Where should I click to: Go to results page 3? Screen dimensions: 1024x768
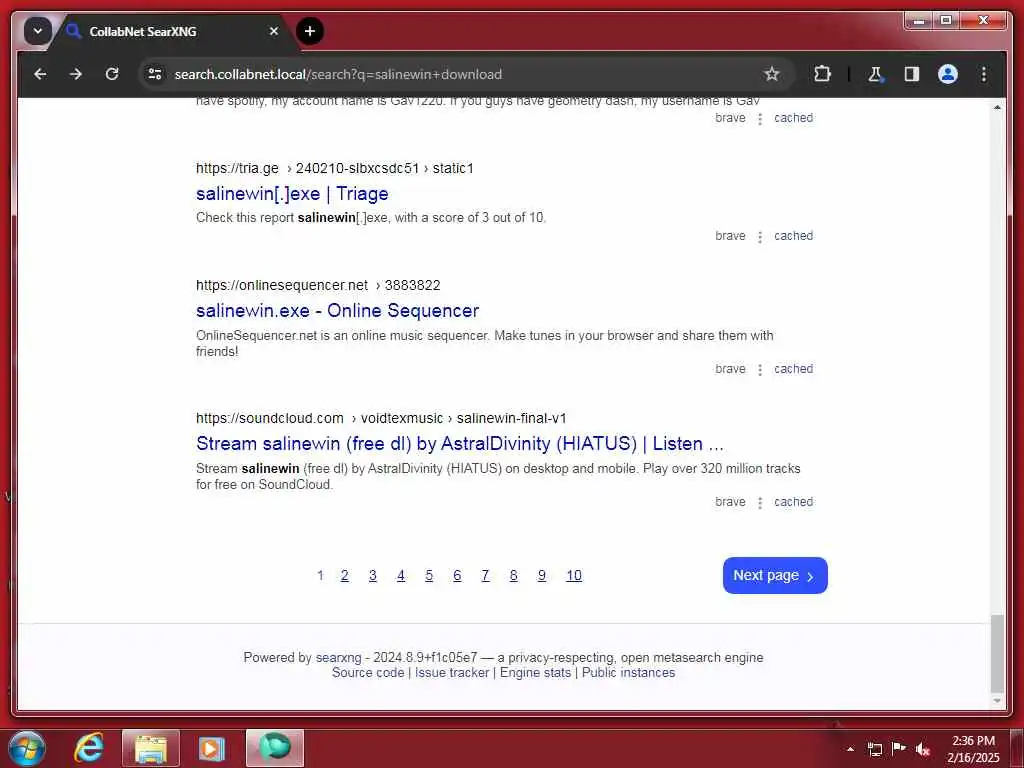click(373, 576)
